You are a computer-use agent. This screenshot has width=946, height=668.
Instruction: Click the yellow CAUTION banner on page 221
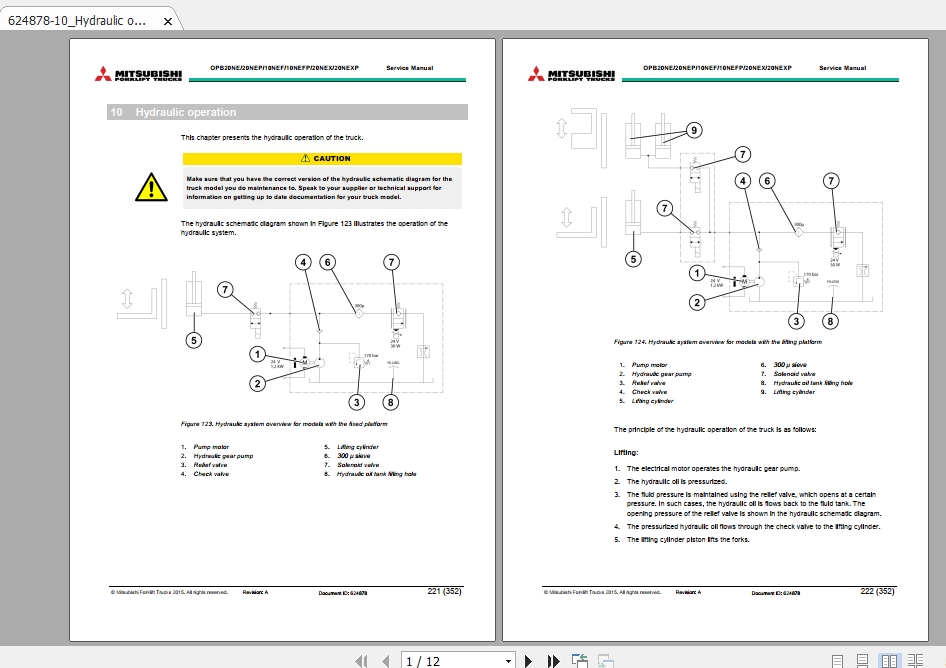(321, 158)
